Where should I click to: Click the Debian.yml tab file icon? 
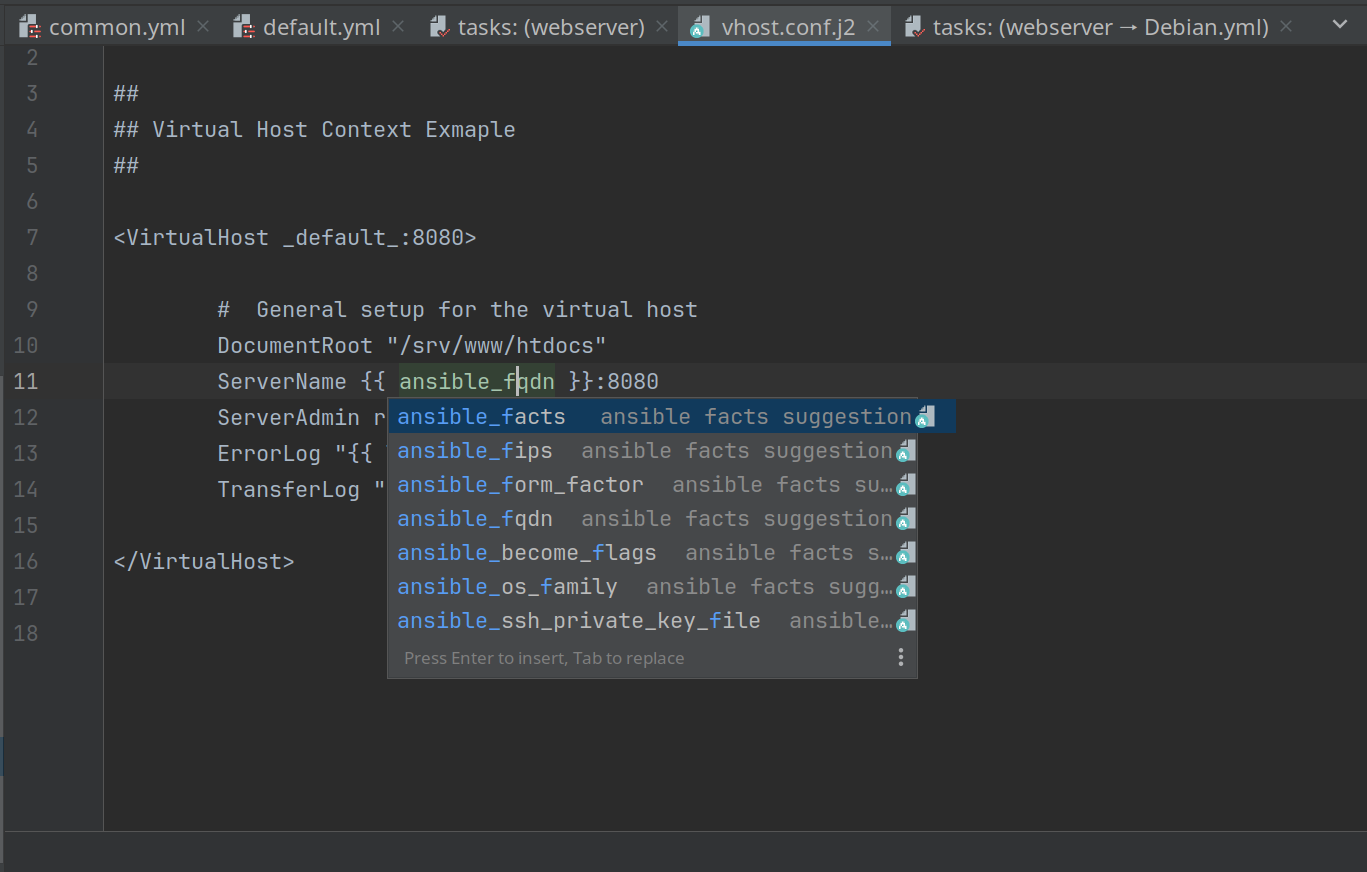913,27
